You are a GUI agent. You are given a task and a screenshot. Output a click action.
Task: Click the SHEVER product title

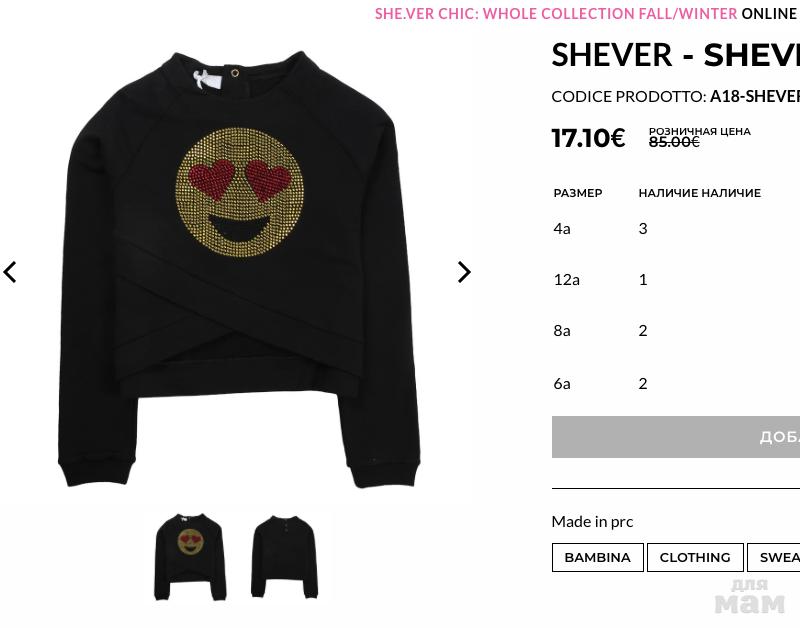(676, 55)
